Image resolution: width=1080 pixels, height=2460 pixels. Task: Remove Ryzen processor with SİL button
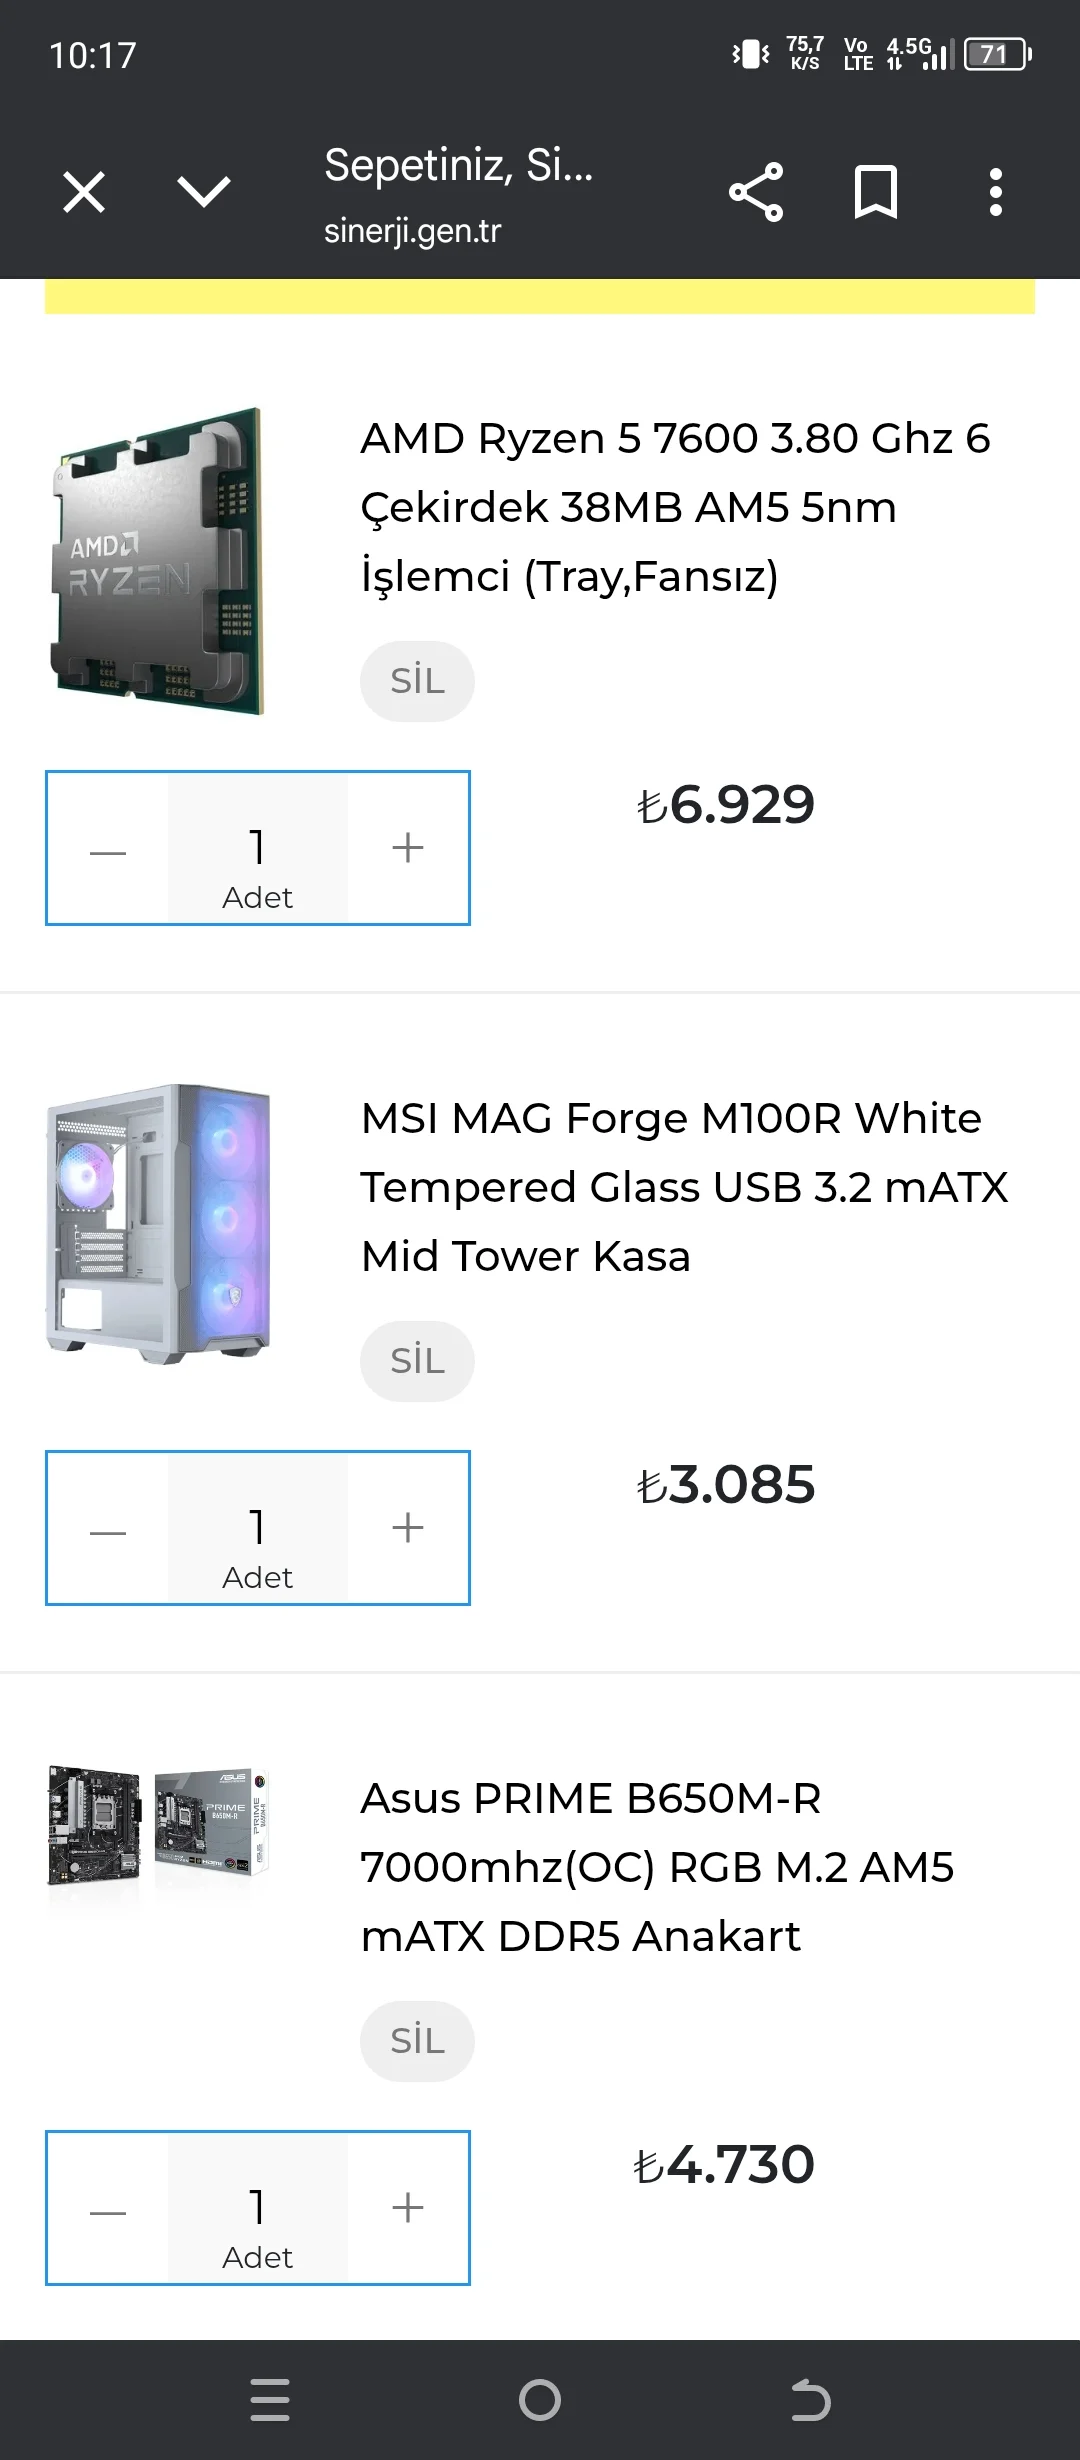pos(417,681)
